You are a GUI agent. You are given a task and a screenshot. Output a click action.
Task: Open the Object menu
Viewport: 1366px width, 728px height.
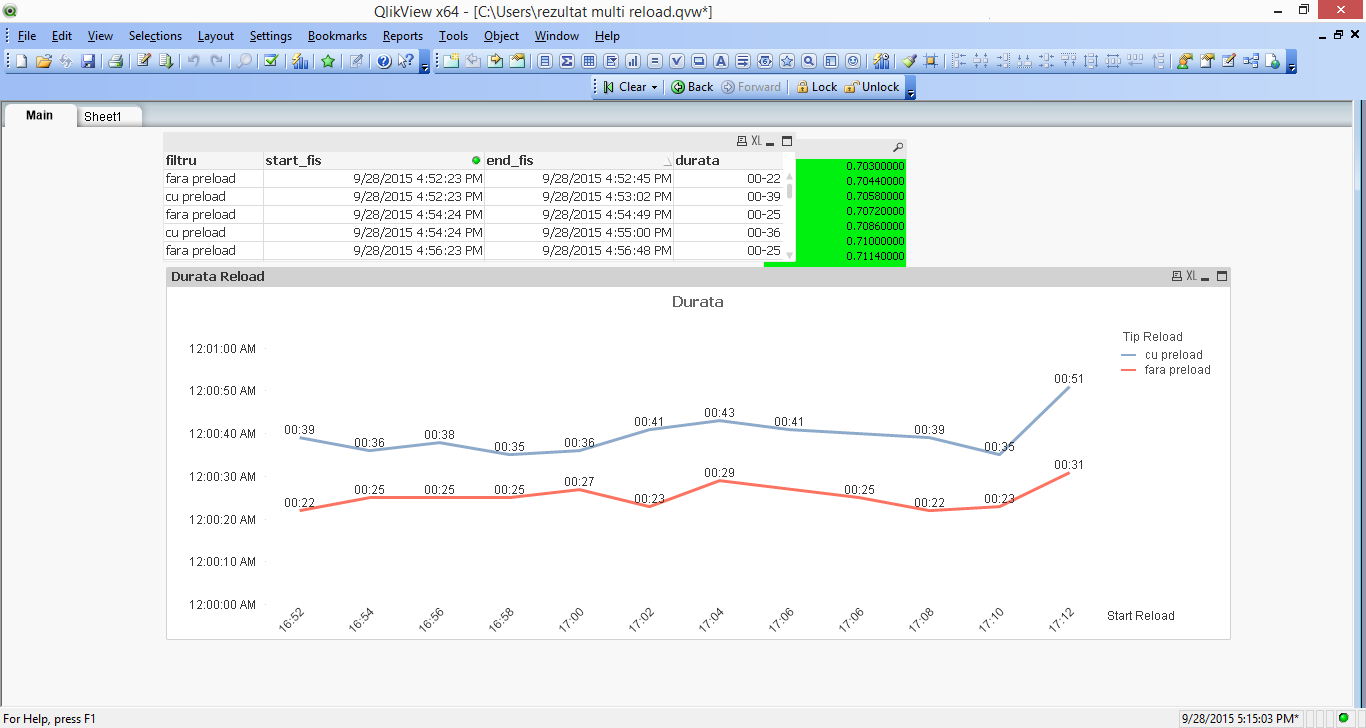501,36
